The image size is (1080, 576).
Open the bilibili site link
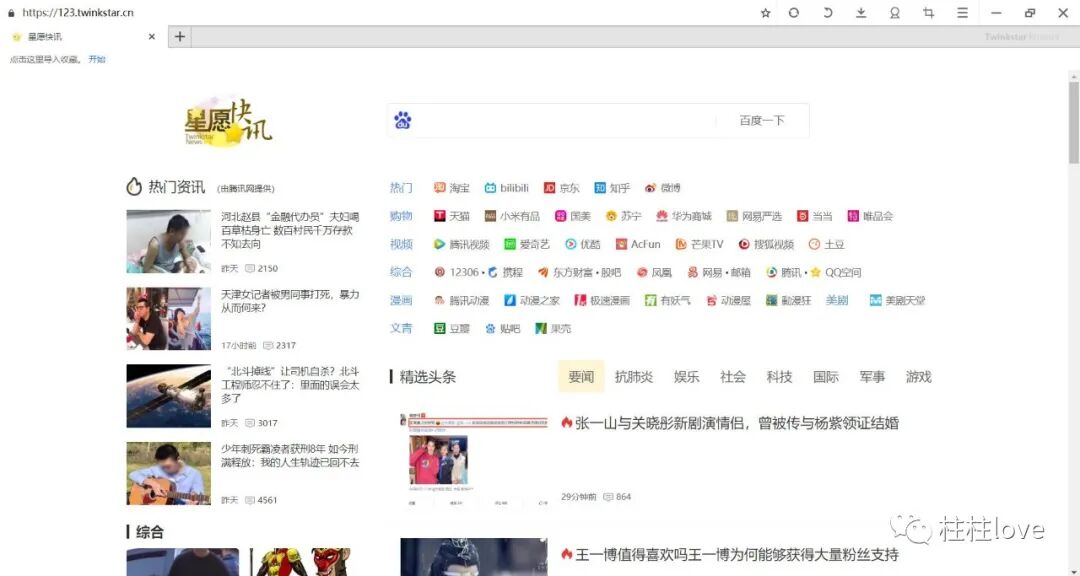coord(506,188)
